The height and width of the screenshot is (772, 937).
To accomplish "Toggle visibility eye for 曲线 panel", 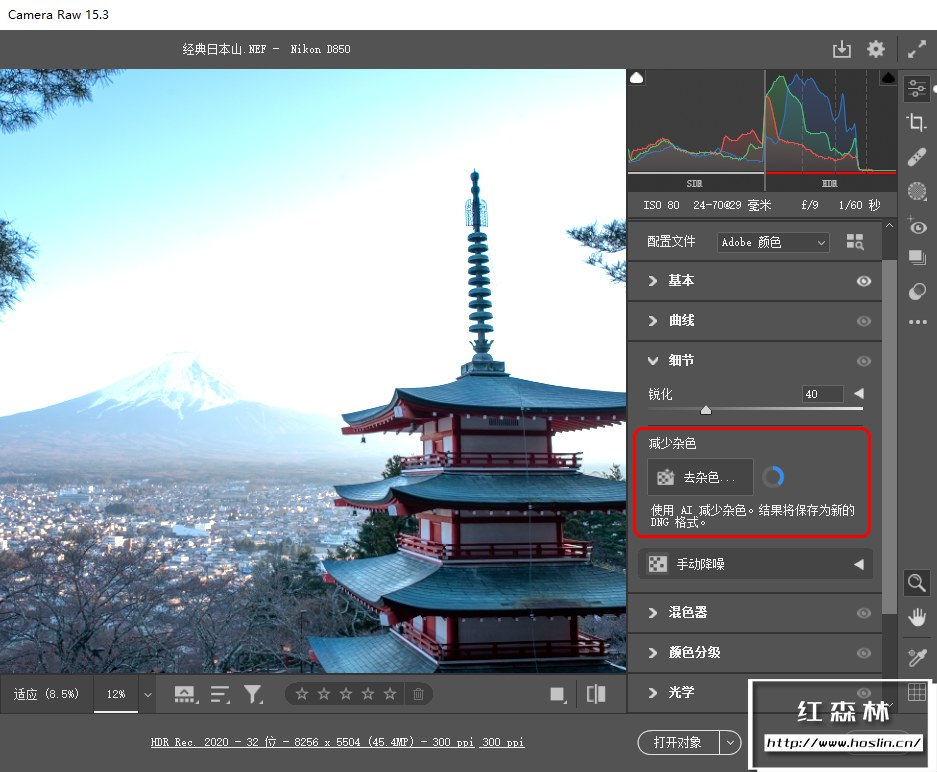I will click(x=863, y=321).
